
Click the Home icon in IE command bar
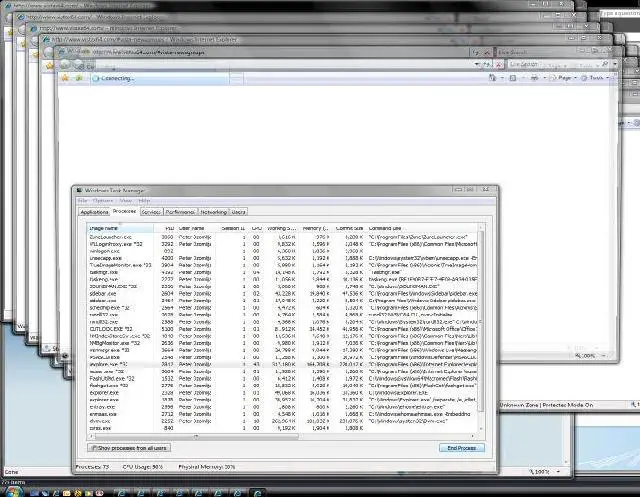tap(493, 78)
